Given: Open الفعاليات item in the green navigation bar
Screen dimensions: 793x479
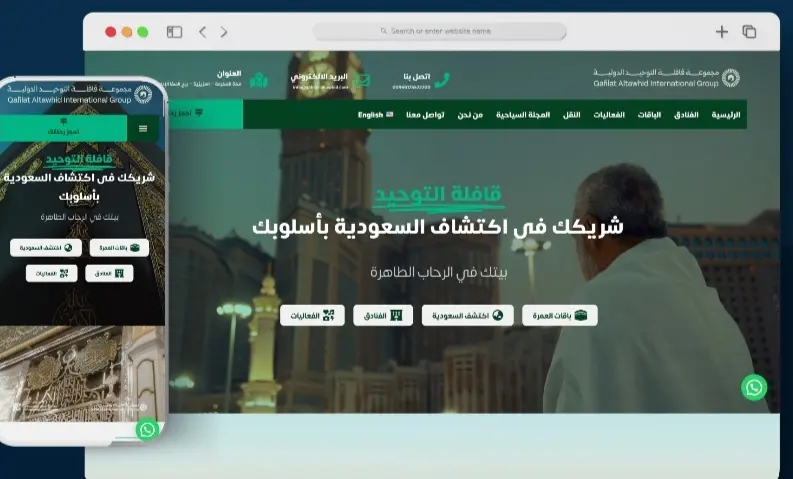Looking at the screenshot, I should tap(609, 115).
